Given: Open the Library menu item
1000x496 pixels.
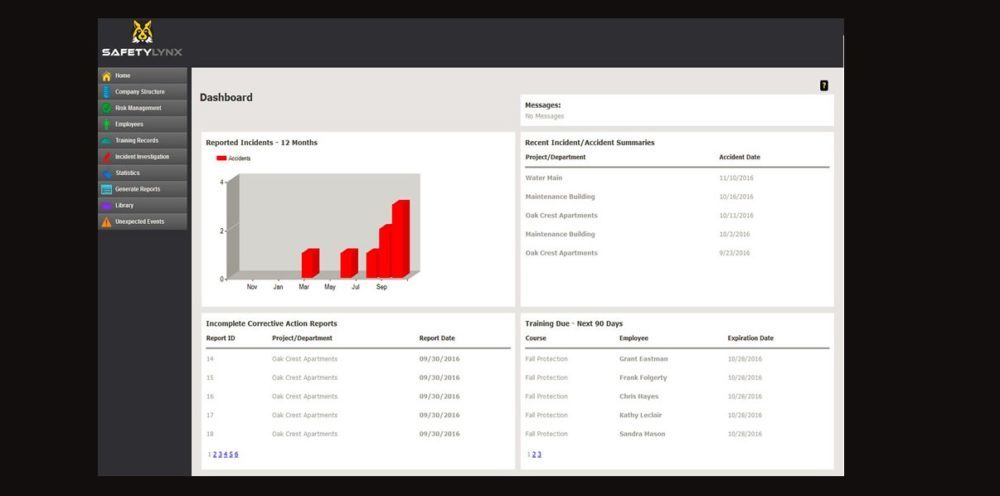Looking at the screenshot, I should (124, 205).
